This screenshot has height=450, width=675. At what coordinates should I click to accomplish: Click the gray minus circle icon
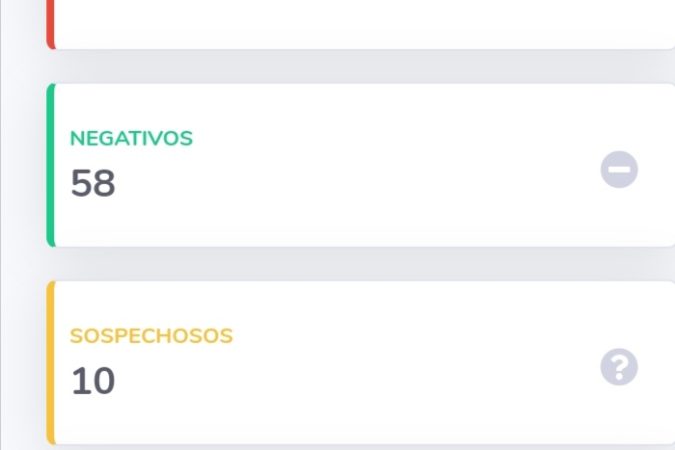point(619,169)
